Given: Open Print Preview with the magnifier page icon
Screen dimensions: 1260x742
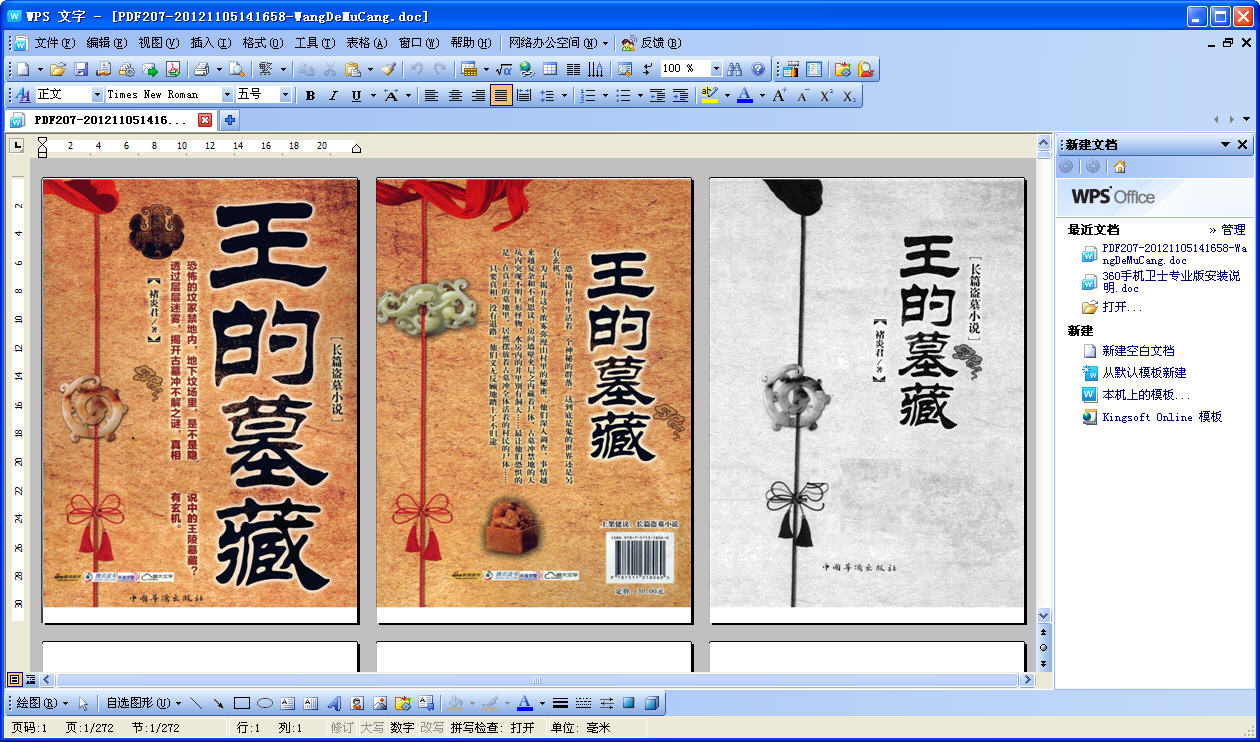Looking at the screenshot, I should pyautogui.click(x=236, y=69).
